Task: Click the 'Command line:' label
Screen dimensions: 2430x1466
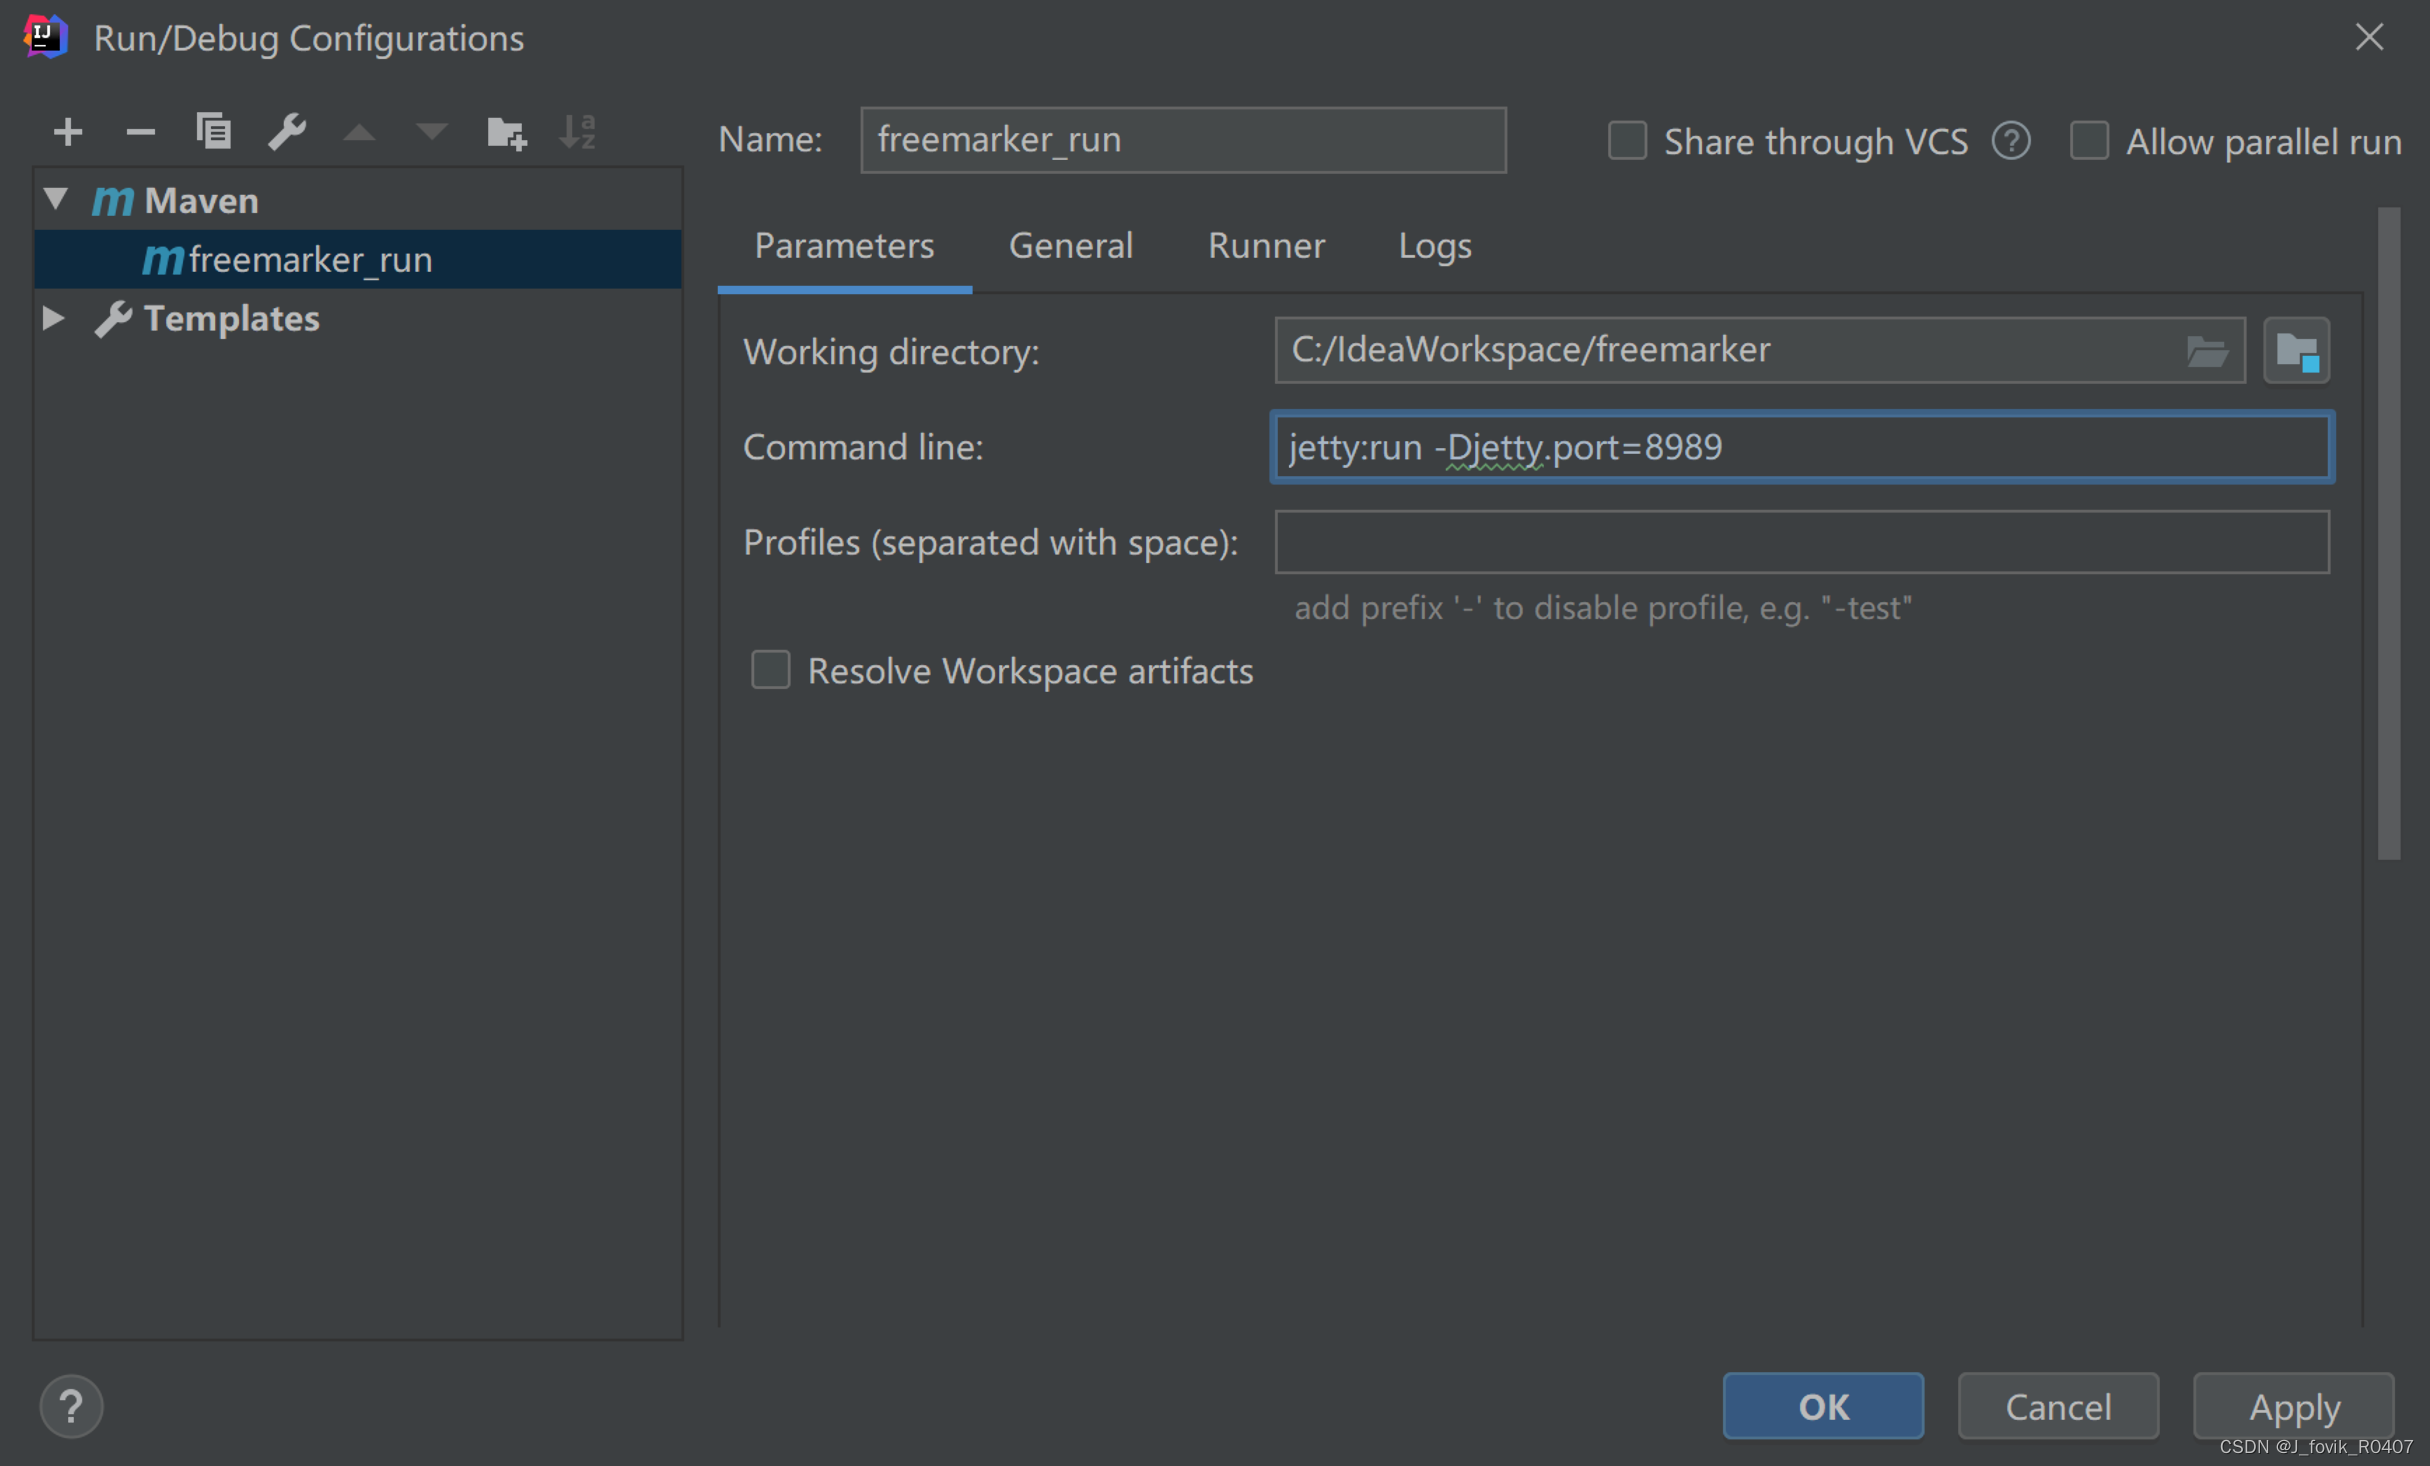Action: pos(863,447)
